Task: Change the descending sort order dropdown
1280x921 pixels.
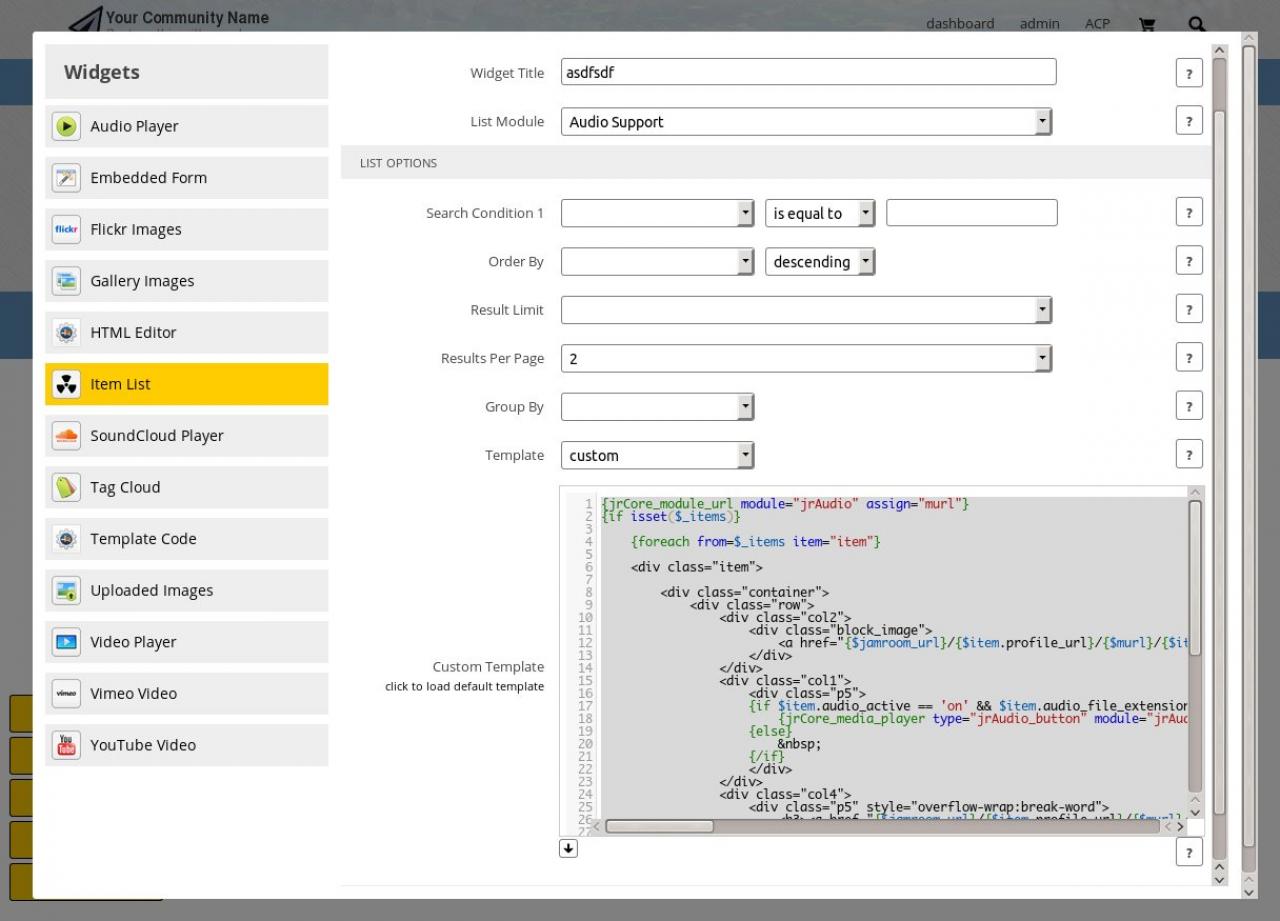Action: tap(820, 262)
